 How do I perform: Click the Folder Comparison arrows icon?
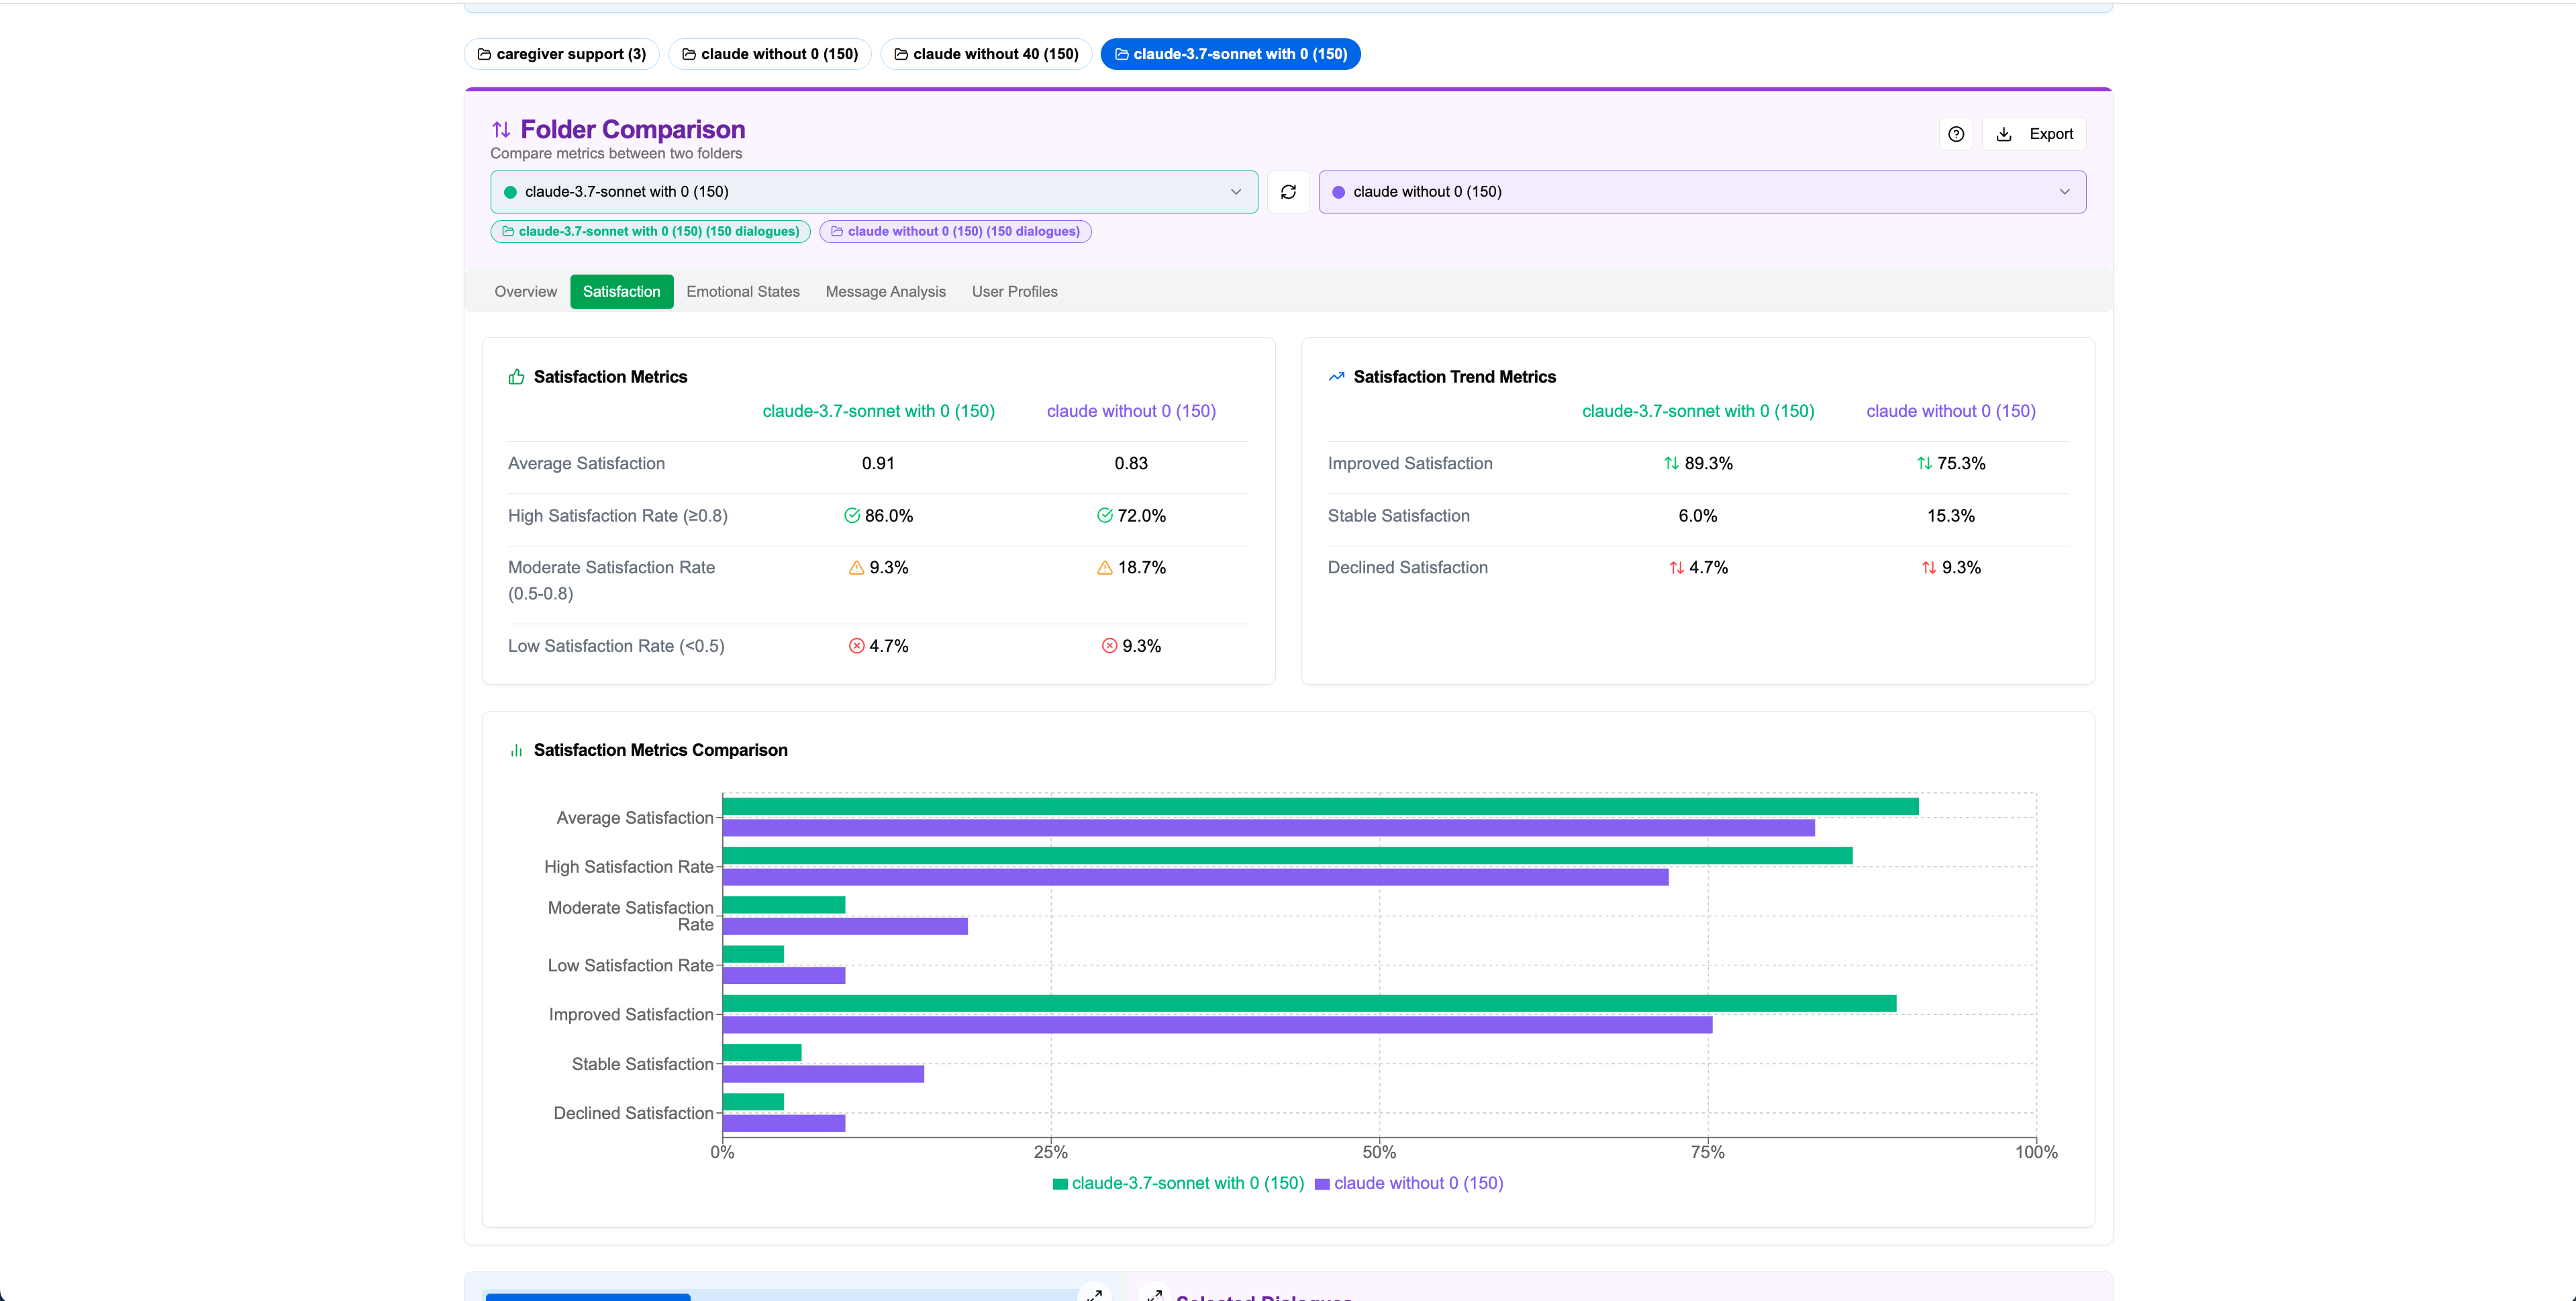tap(501, 129)
